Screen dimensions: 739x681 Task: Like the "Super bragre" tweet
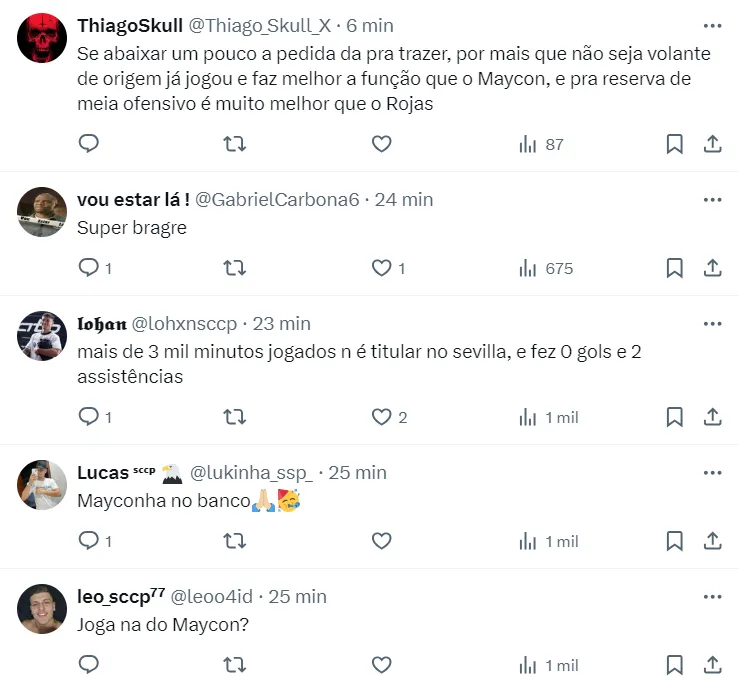[381, 268]
